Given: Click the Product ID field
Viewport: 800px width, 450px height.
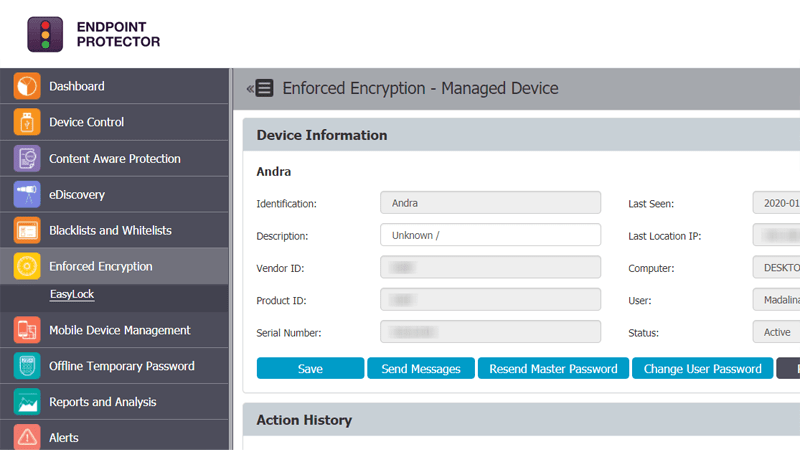Looking at the screenshot, I should 490,299.
